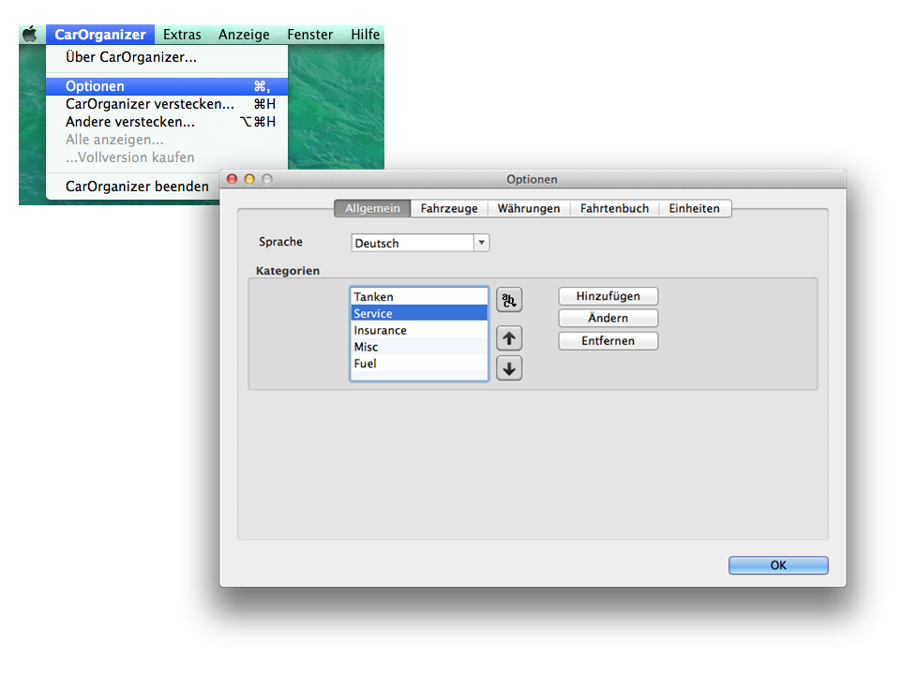Switch to the Währungen tab

(x=529, y=208)
